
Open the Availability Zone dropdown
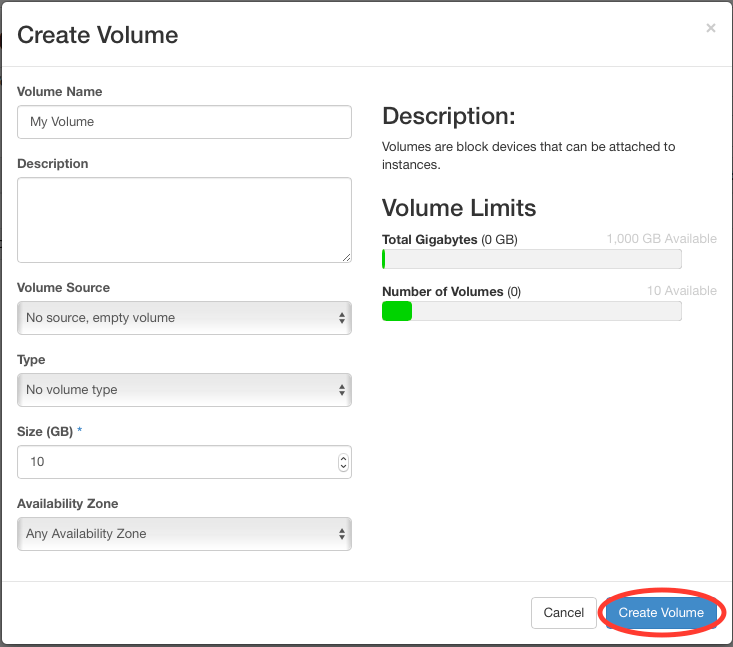pos(184,534)
